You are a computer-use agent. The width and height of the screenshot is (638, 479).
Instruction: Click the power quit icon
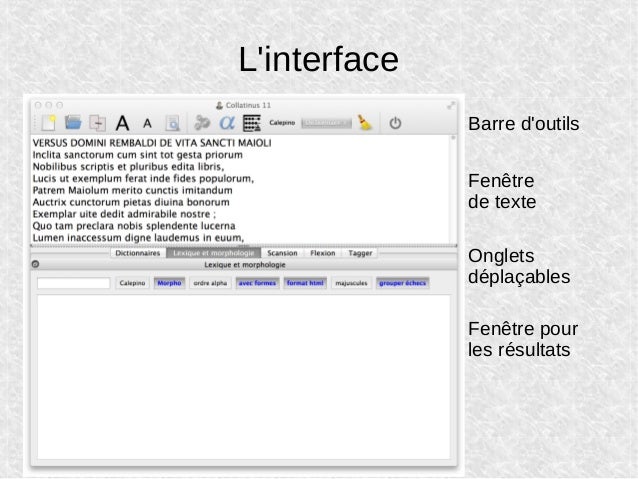395,123
